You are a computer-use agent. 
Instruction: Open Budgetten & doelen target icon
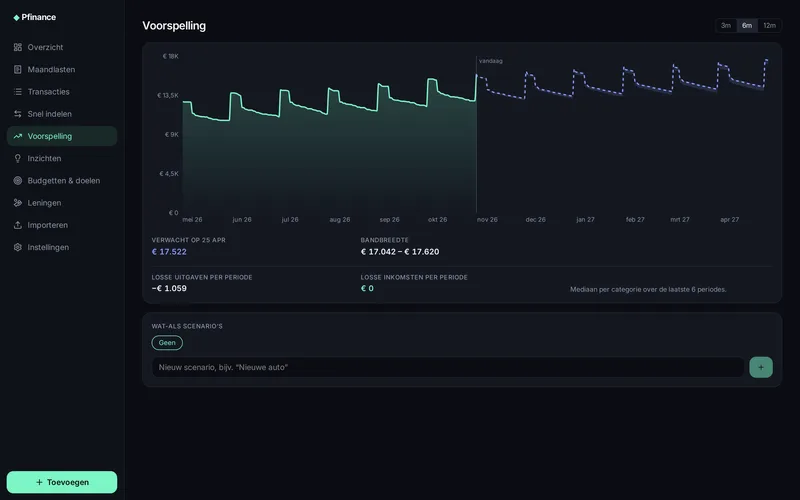point(18,181)
